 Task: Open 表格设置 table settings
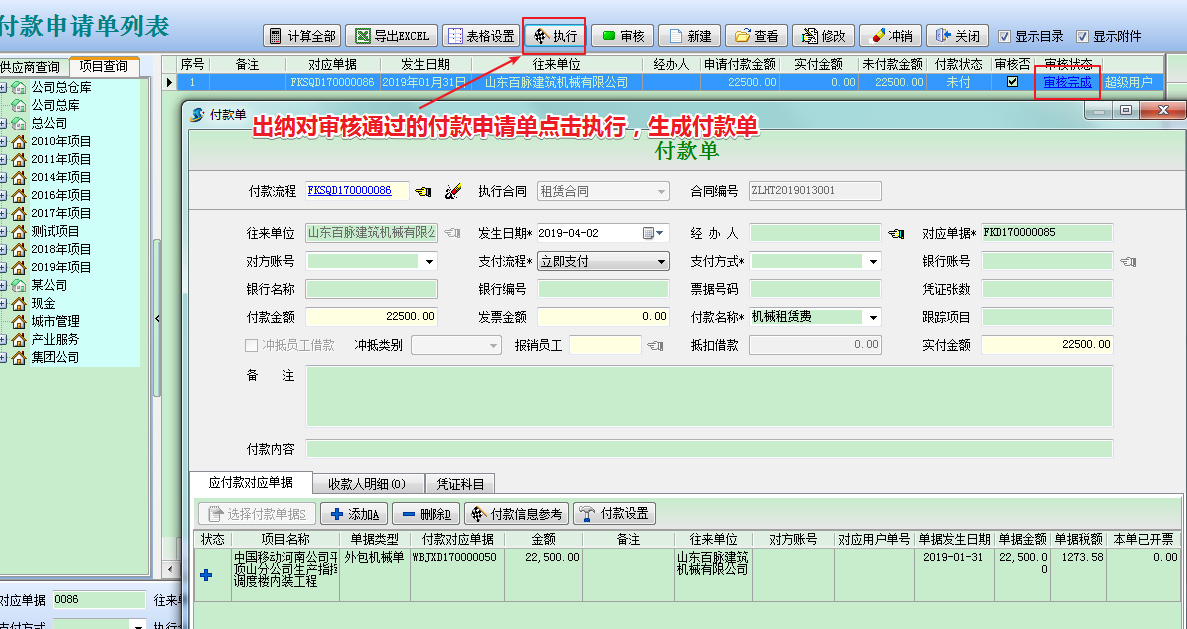[x=481, y=36]
